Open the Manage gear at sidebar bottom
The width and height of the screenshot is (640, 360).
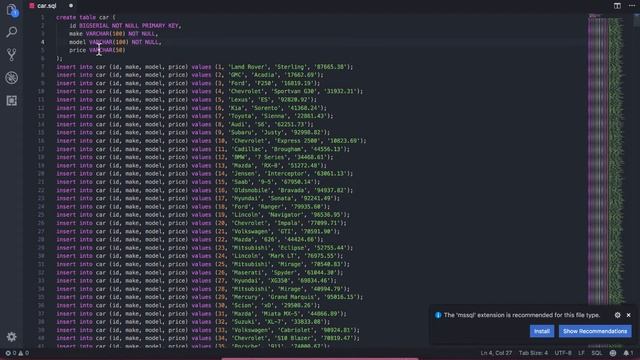coord(12,337)
